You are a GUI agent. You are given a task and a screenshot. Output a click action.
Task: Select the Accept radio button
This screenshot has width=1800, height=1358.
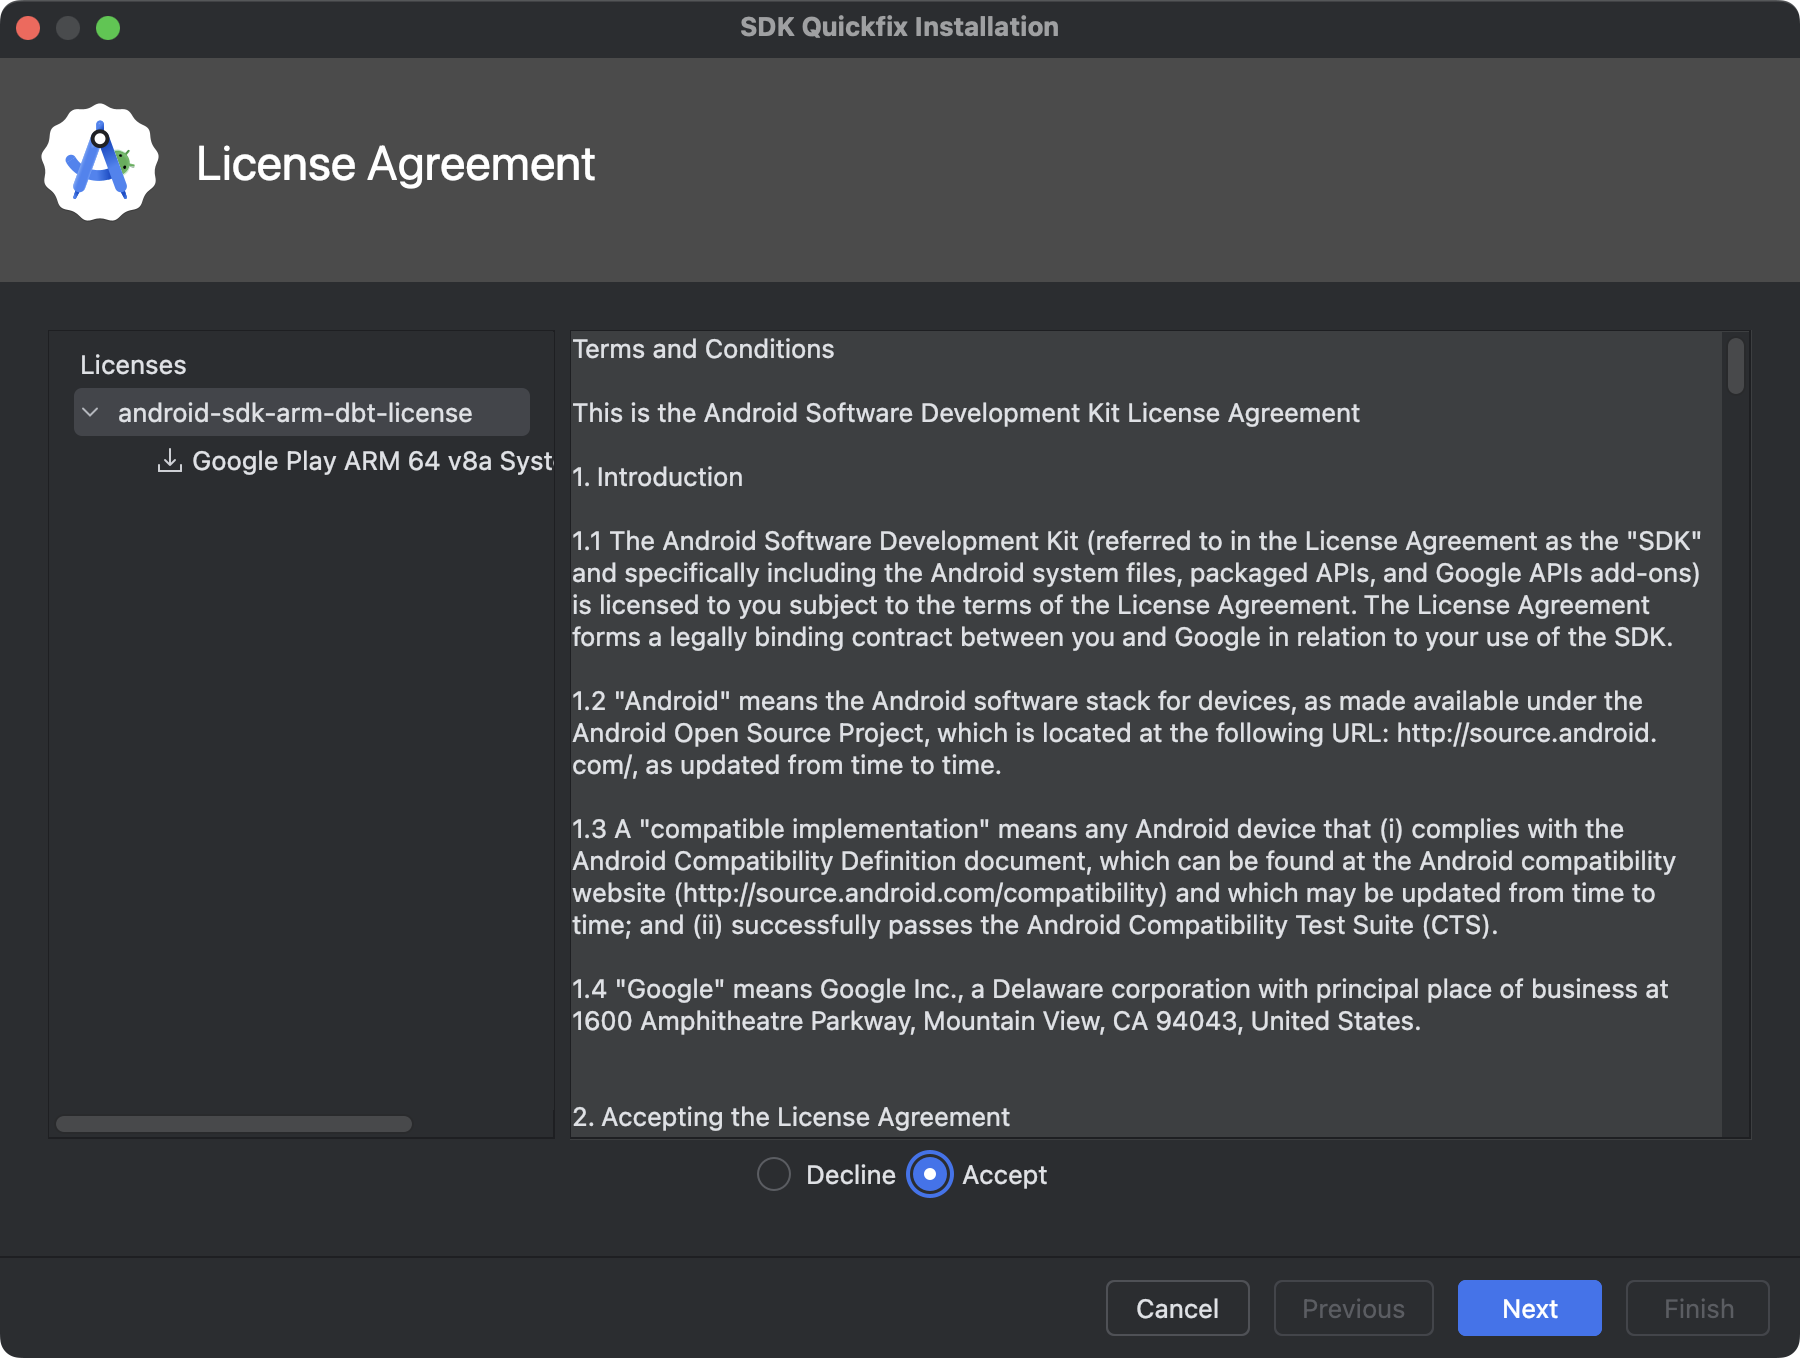tap(929, 1175)
